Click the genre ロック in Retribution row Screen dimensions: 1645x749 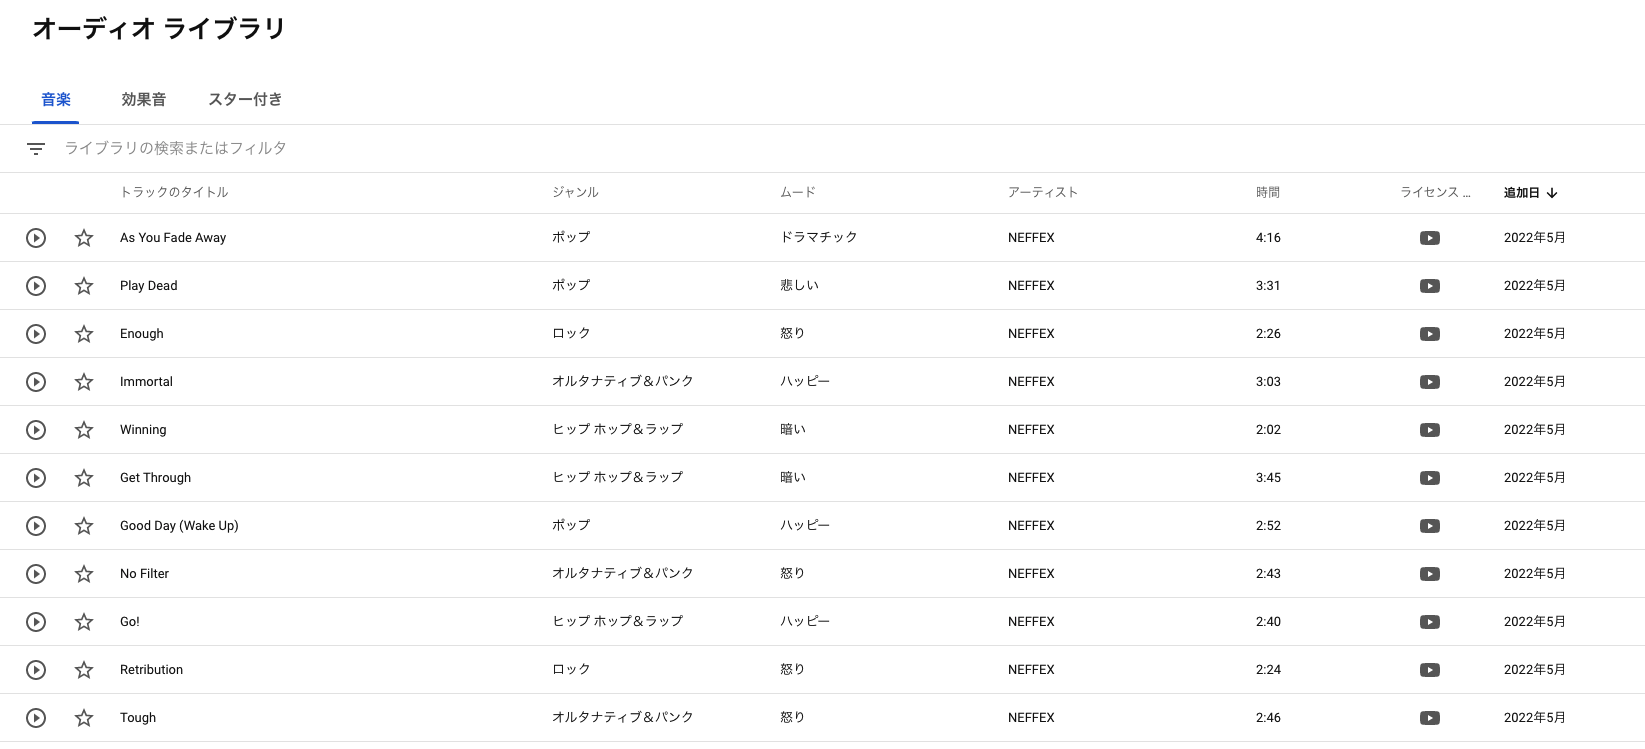tap(571, 669)
